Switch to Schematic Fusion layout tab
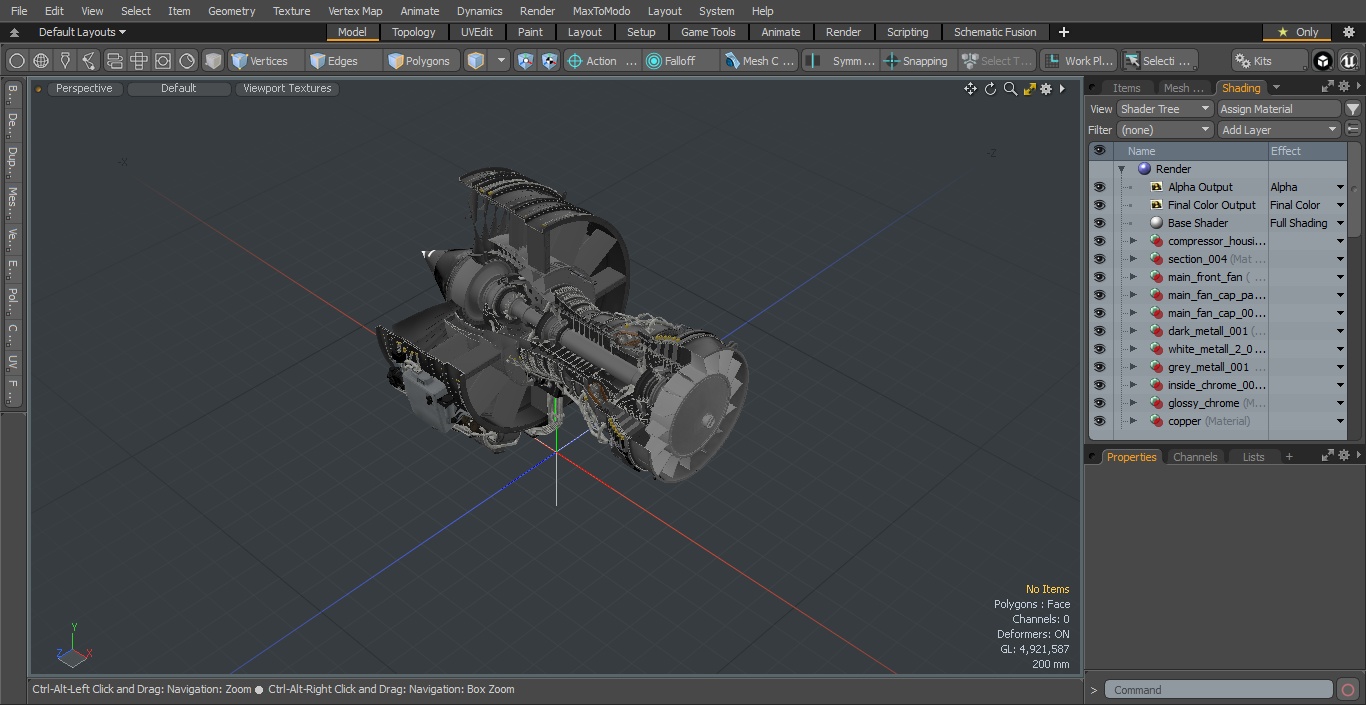Screen dimensions: 1366x705 pyautogui.click(x=995, y=32)
